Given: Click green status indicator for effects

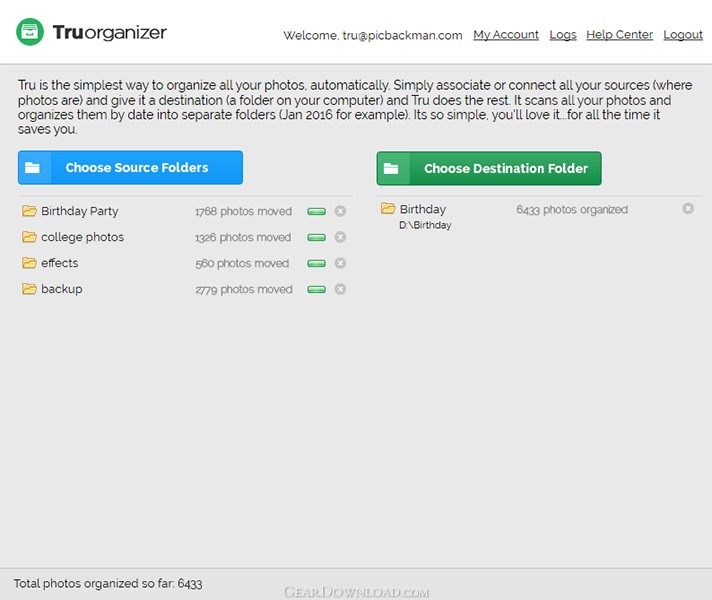Looking at the screenshot, I should pyautogui.click(x=316, y=263).
